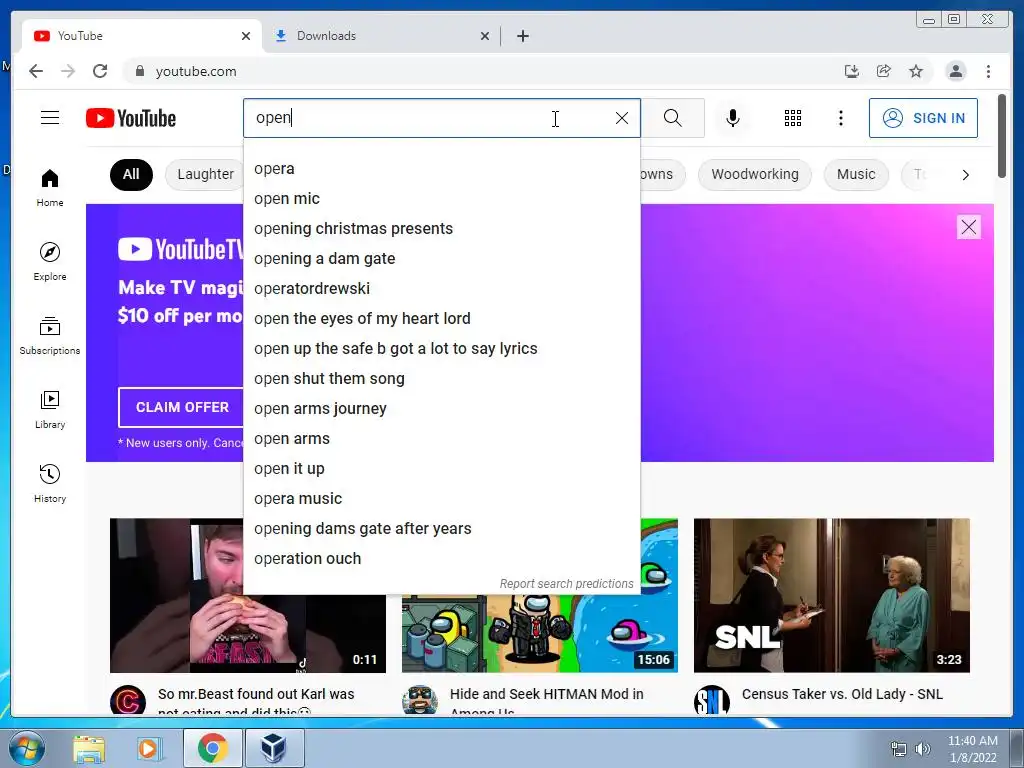Select the Music filter chip
The image size is (1024, 768).
[856, 174]
